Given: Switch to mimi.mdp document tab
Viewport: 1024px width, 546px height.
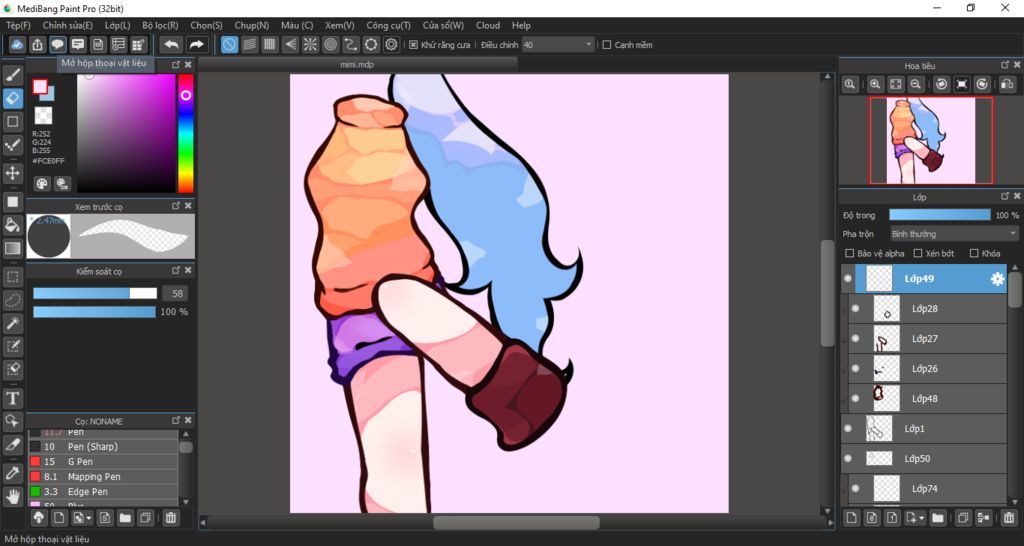Looking at the screenshot, I should pos(357,65).
